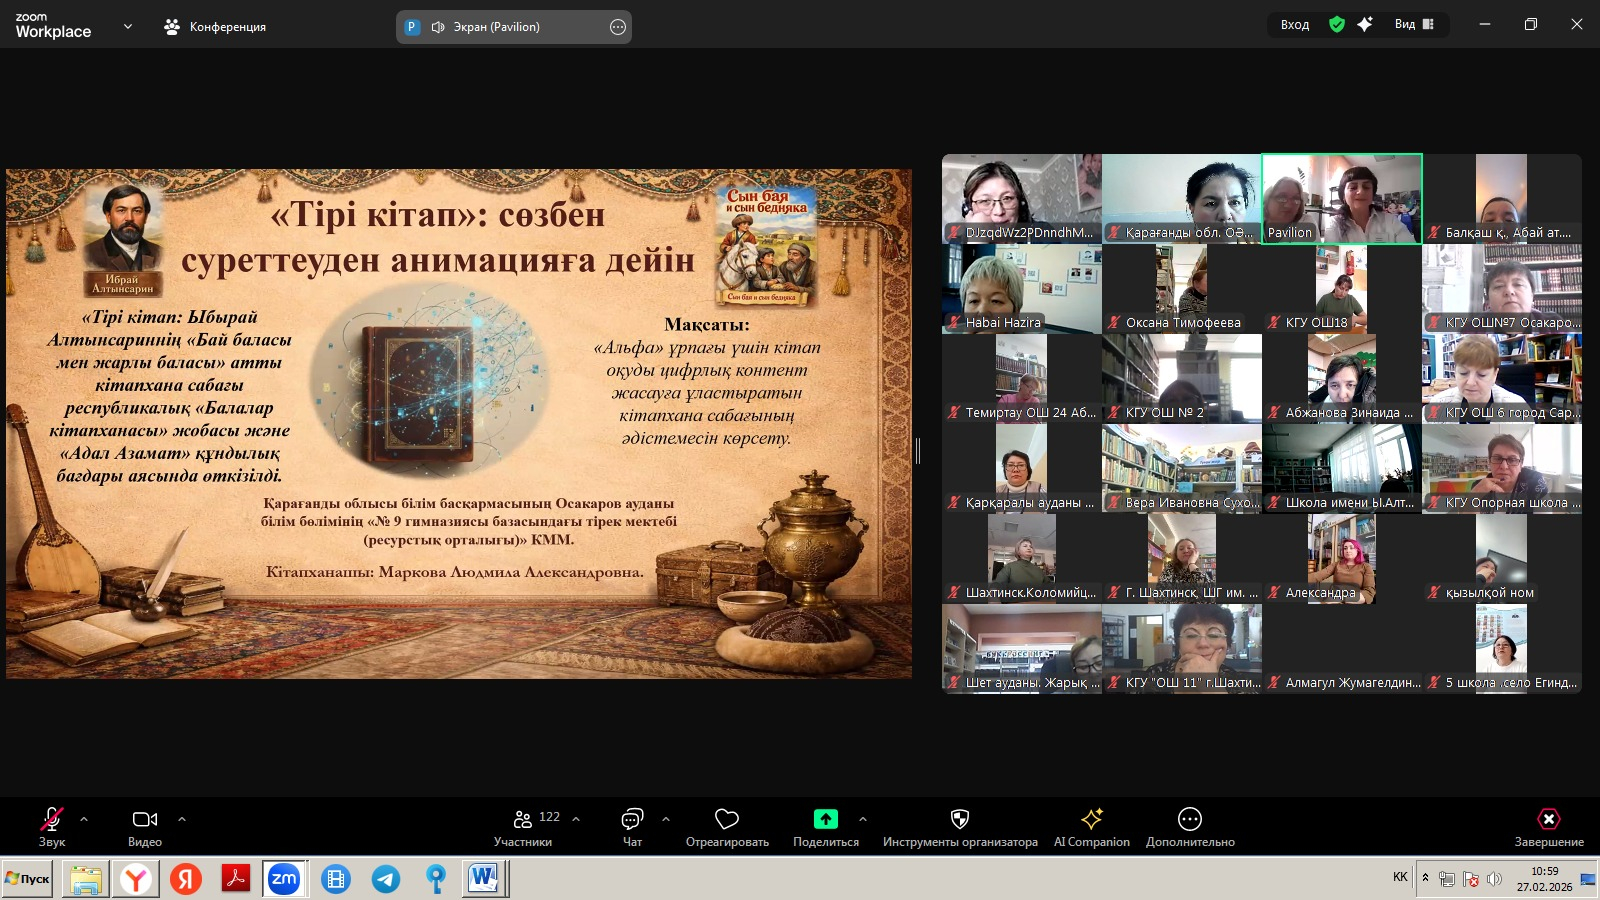Open Telegram from the Windows taskbar
This screenshot has width=1600, height=900.
[x=385, y=879]
